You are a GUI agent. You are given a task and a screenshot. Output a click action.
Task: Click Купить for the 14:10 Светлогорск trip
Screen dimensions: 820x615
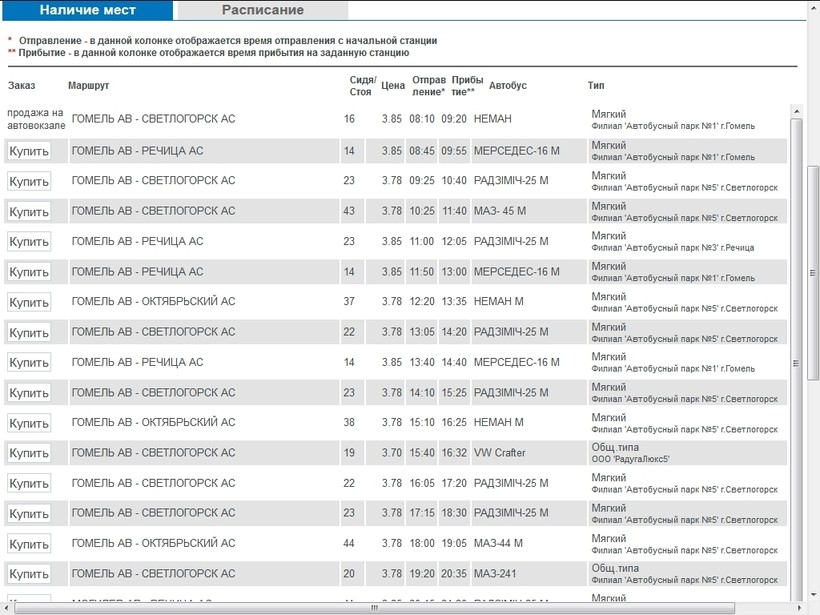[x=29, y=393]
